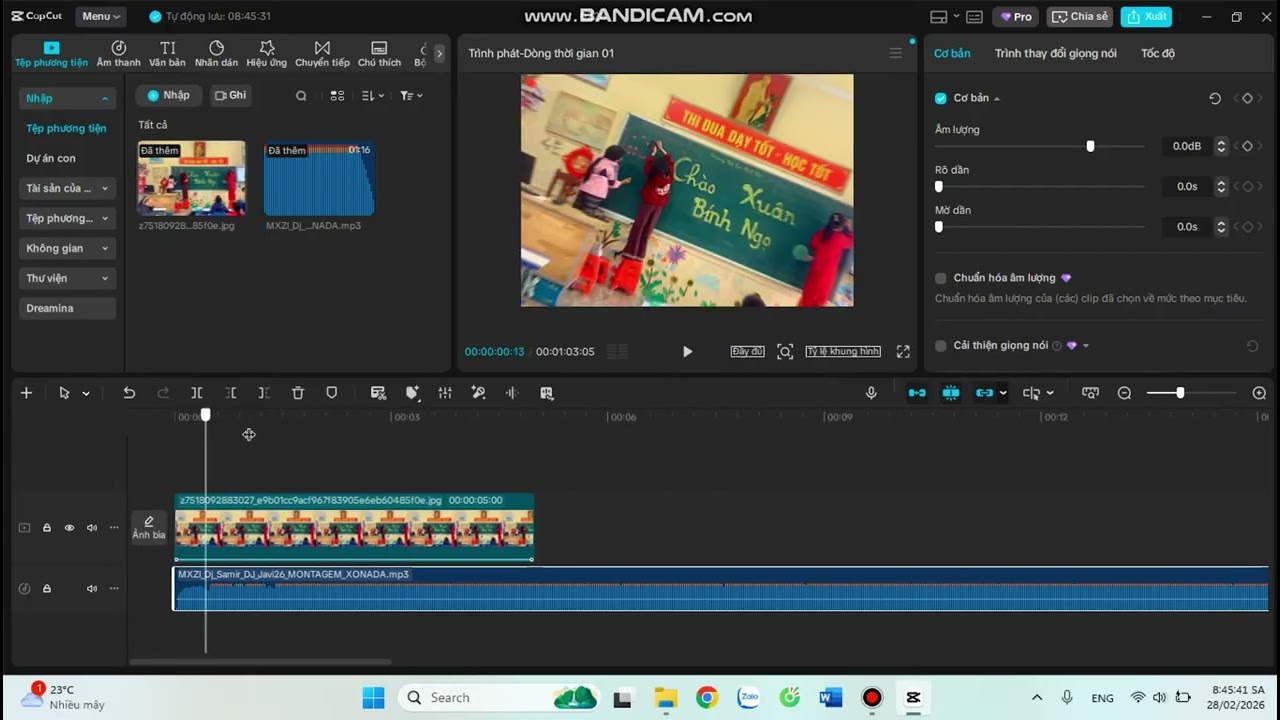Open the Menu dropdown
Viewport: 1280px width, 720px height.
[x=101, y=16]
